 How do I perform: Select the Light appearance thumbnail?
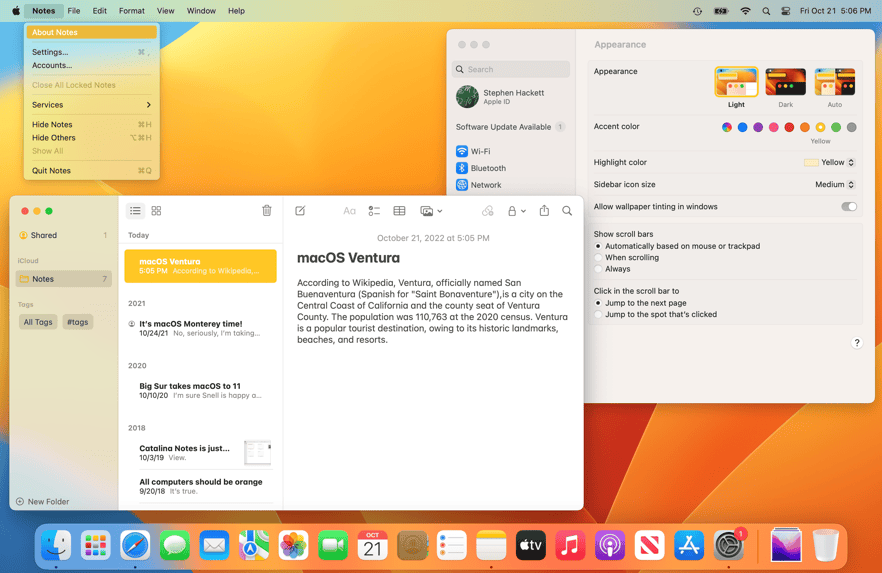coord(736,82)
